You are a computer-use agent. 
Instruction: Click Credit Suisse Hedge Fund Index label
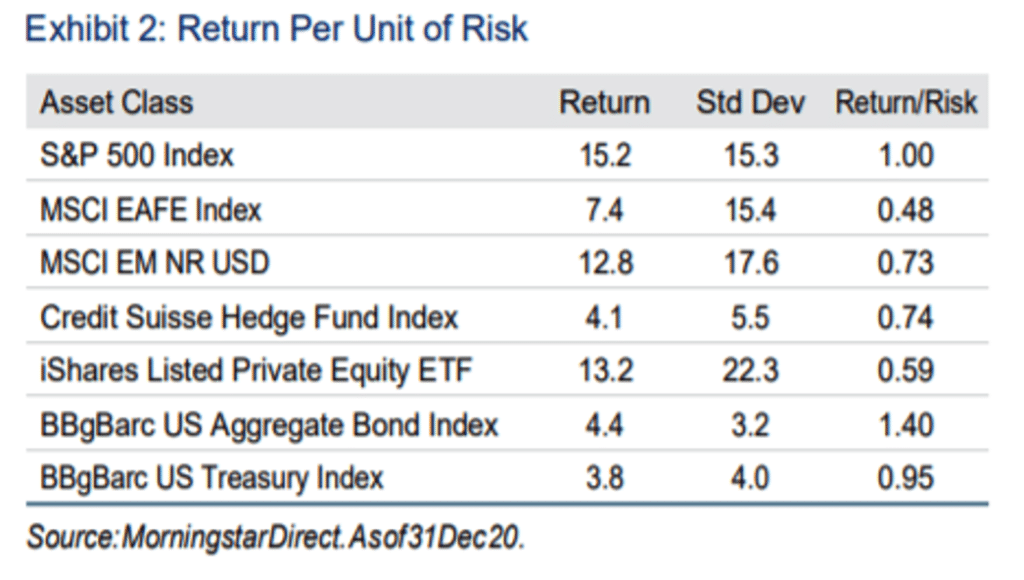pyautogui.click(x=249, y=317)
